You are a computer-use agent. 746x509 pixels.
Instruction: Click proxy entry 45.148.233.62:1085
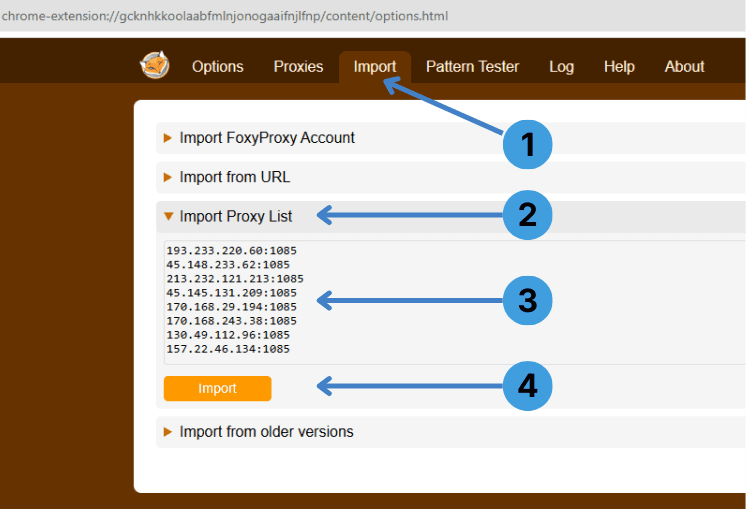point(228,264)
